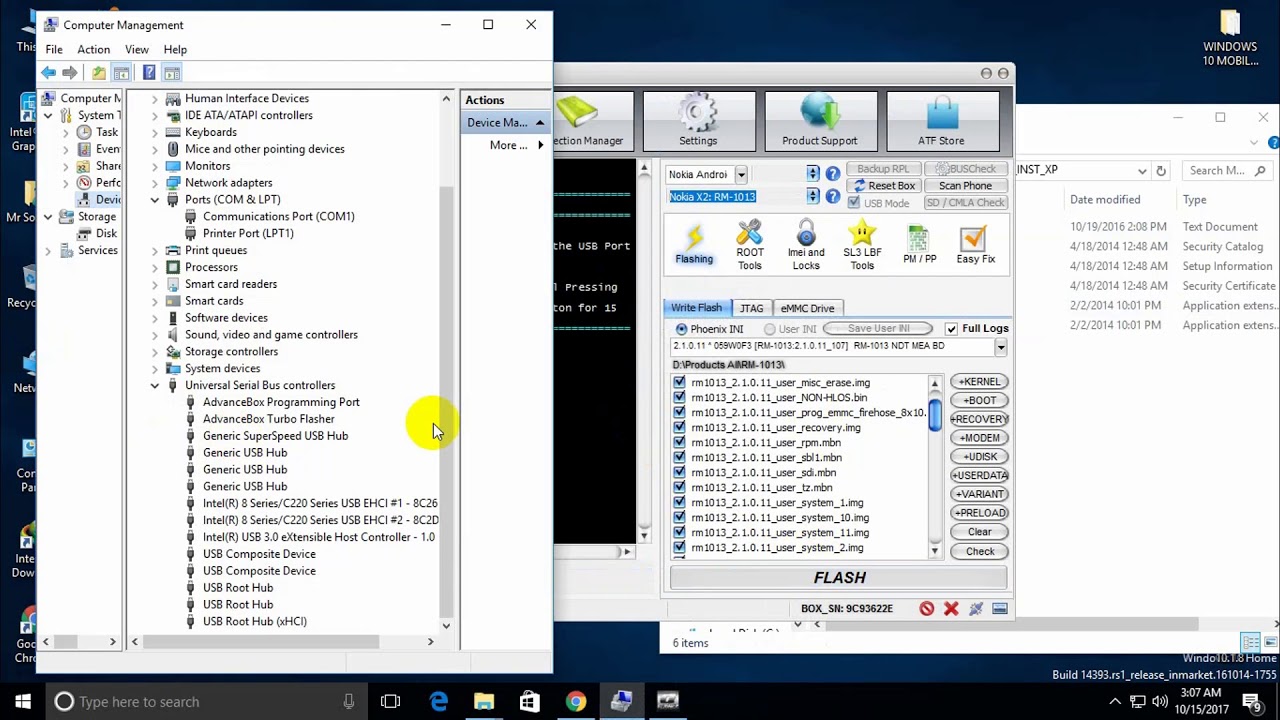Click the red X icon in ATF status bar
Screen dimensions: 1280x720
951,608
